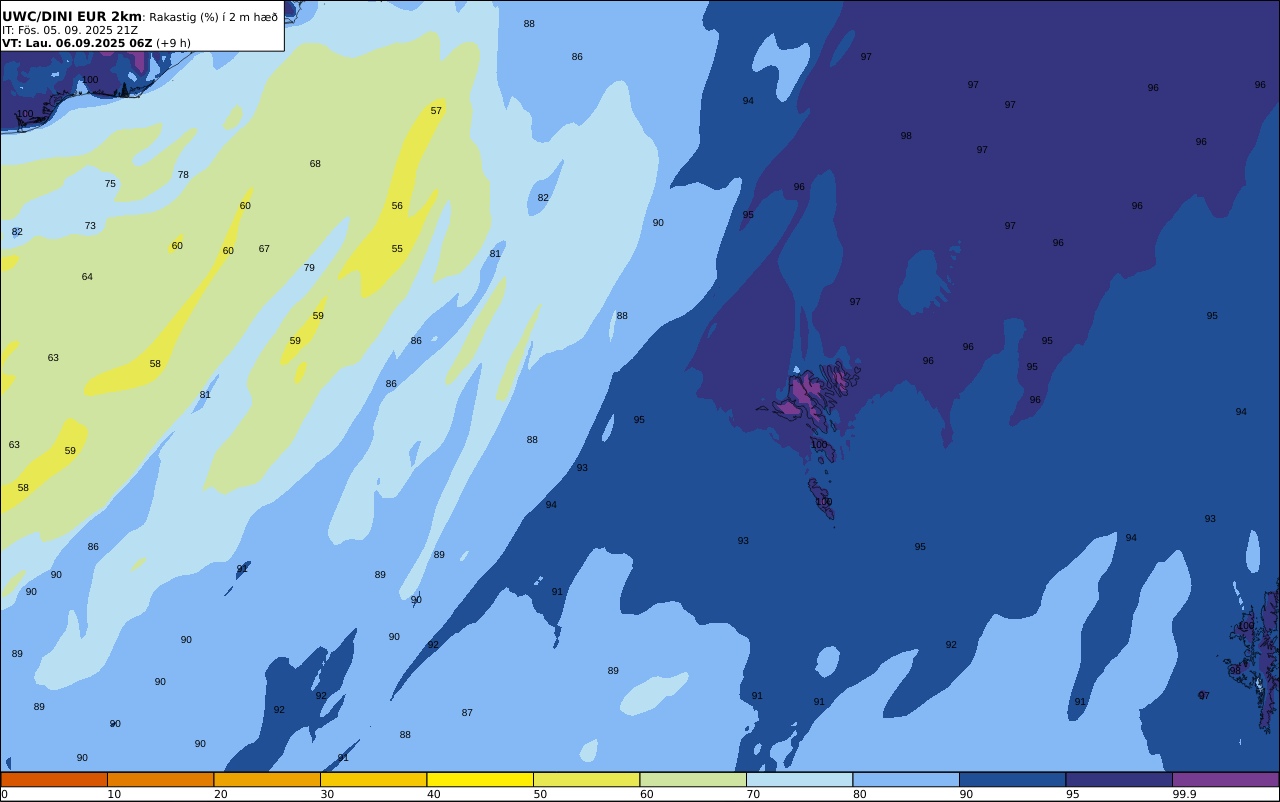This screenshot has height=802, width=1280.
Task: Click the humidity value 67 on the map
Action: click(264, 249)
